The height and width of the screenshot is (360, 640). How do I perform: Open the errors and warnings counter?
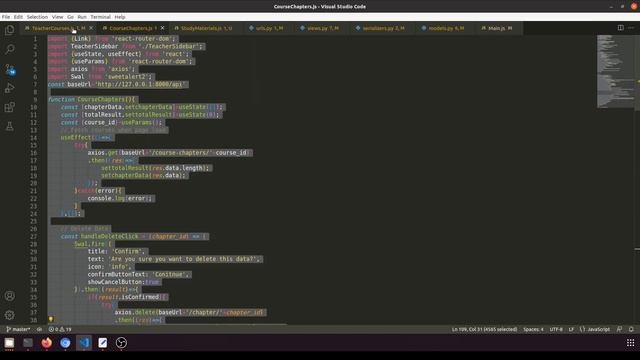[60, 329]
